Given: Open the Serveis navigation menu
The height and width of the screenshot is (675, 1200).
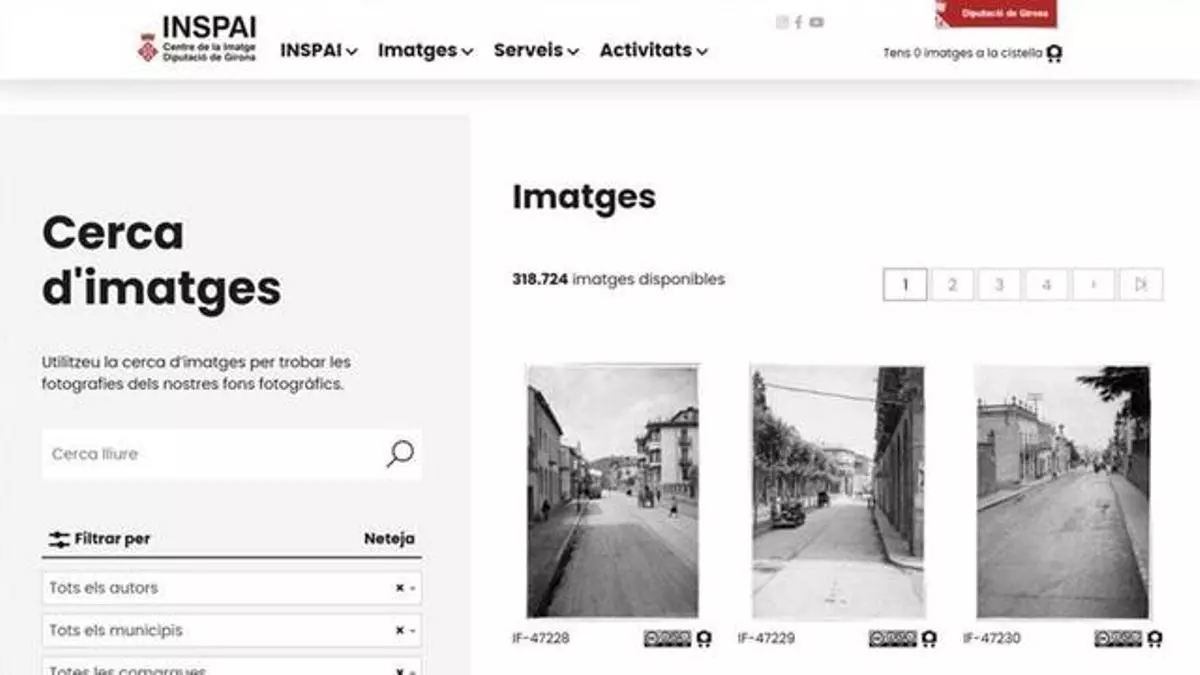Looking at the screenshot, I should tap(536, 50).
